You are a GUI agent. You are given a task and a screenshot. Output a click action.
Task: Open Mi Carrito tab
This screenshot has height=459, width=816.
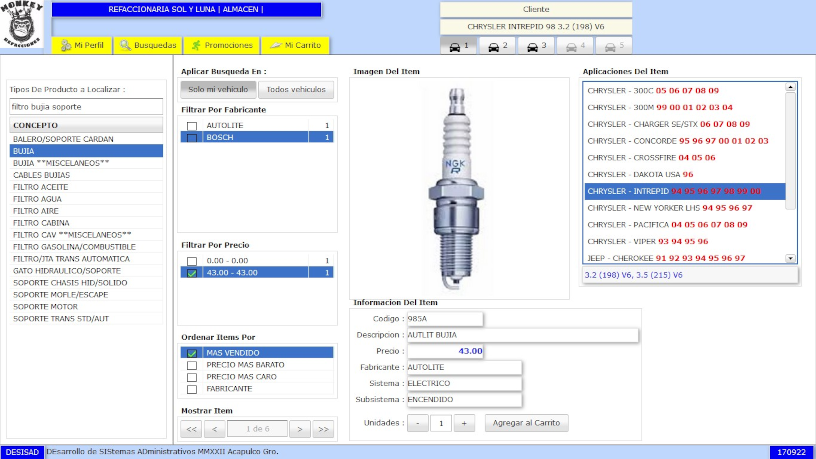pyautogui.click(x=295, y=45)
